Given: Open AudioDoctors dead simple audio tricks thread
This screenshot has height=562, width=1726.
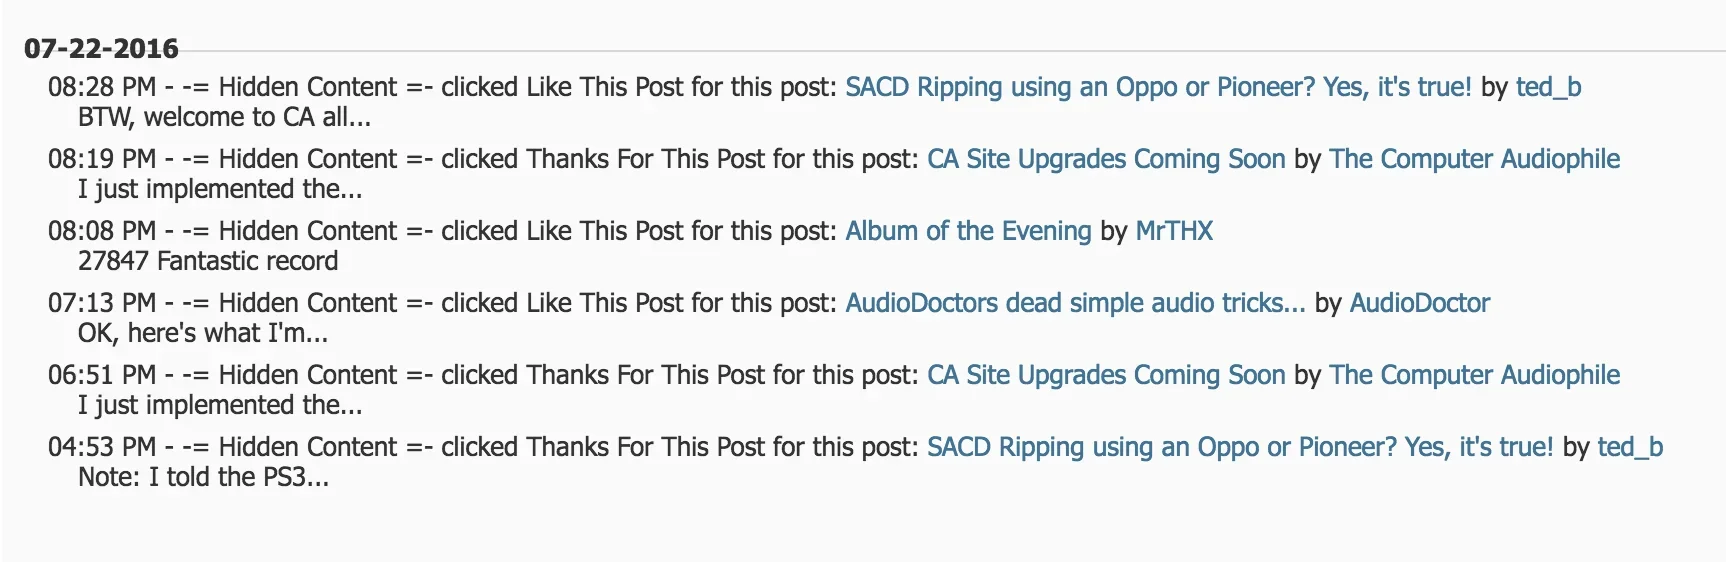Looking at the screenshot, I should (x=1075, y=303).
